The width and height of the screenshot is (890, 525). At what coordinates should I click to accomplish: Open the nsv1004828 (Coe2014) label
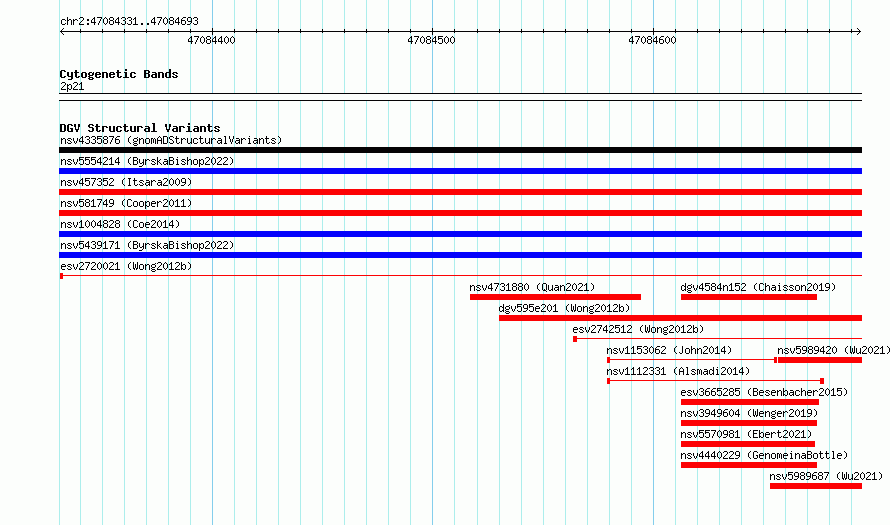coord(120,224)
